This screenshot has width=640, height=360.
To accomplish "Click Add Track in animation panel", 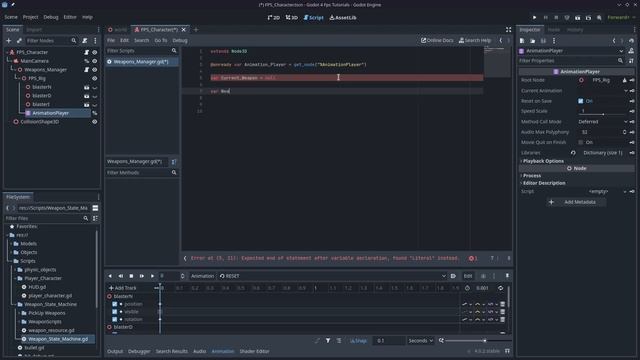I will coord(122,288).
